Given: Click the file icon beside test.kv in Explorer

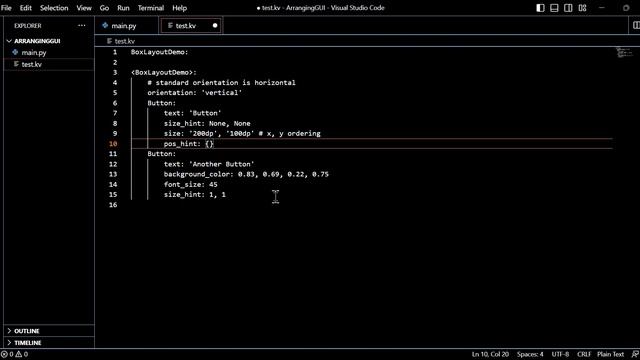Looking at the screenshot, I should 16,64.
